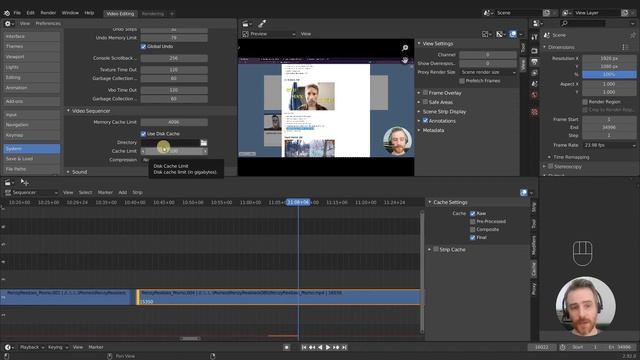Open the View Layer properties tab icon

point(534,73)
